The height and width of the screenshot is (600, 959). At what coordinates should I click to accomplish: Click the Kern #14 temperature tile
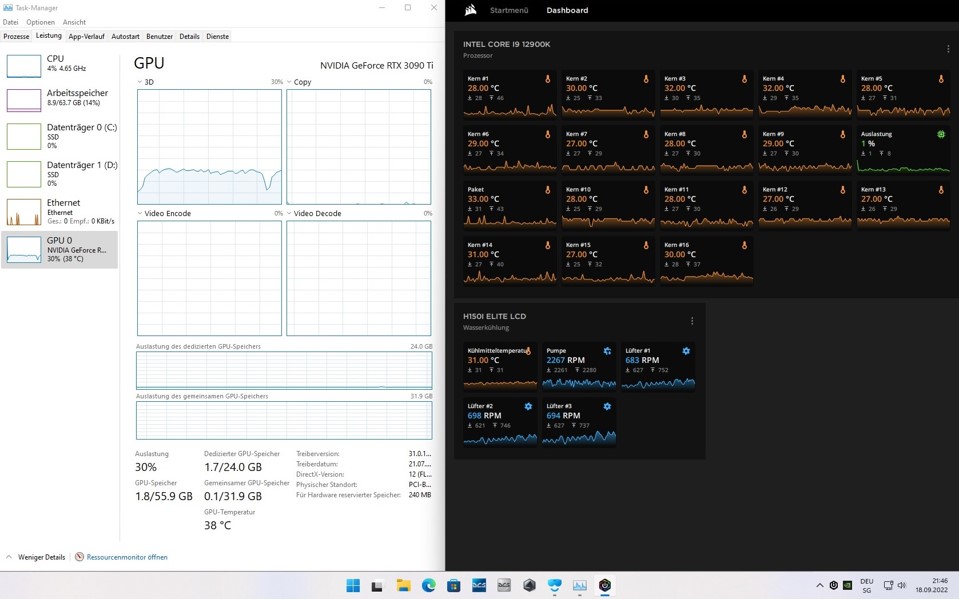509,261
